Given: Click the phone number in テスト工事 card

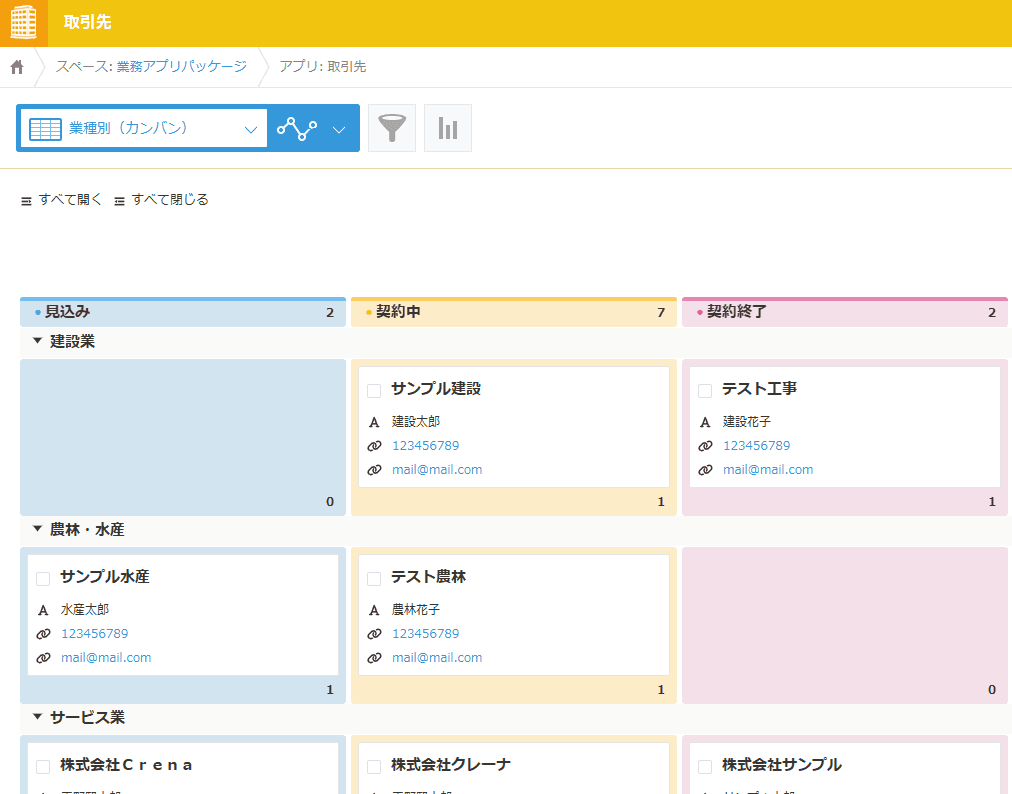Looking at the screenshot, I should click(756, 445).
